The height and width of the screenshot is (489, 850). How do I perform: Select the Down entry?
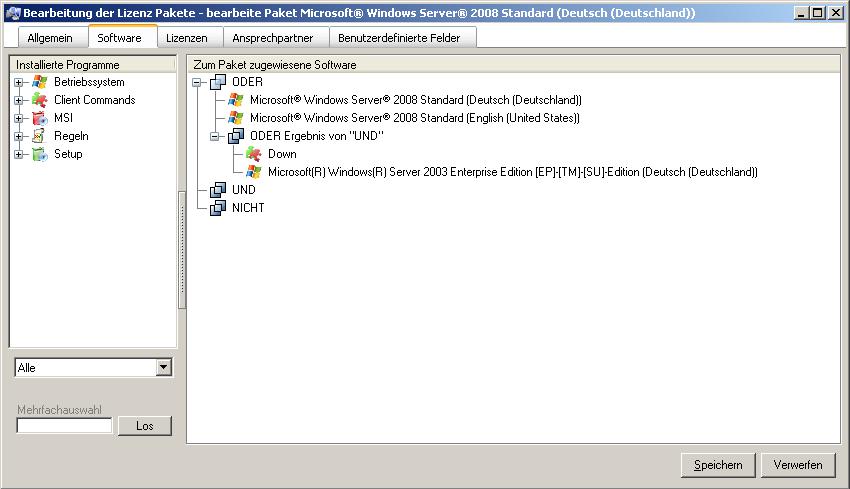(282, 154)
